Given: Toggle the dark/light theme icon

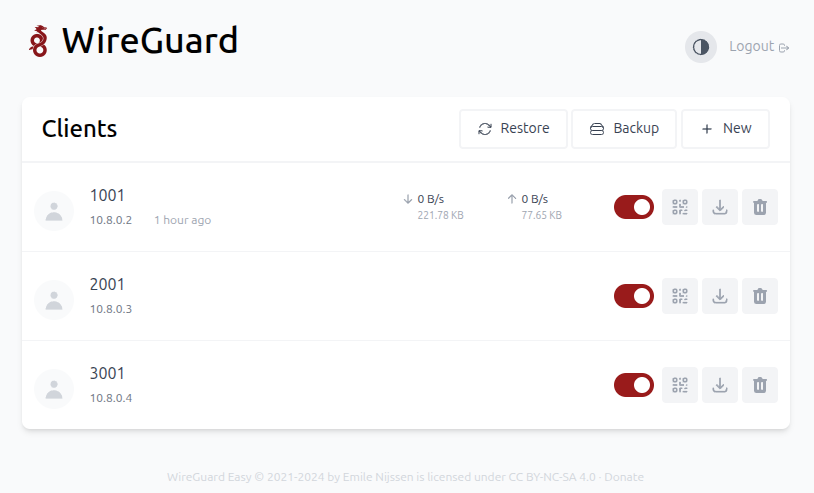Looking at the screenshot, I should coord(701,47).
